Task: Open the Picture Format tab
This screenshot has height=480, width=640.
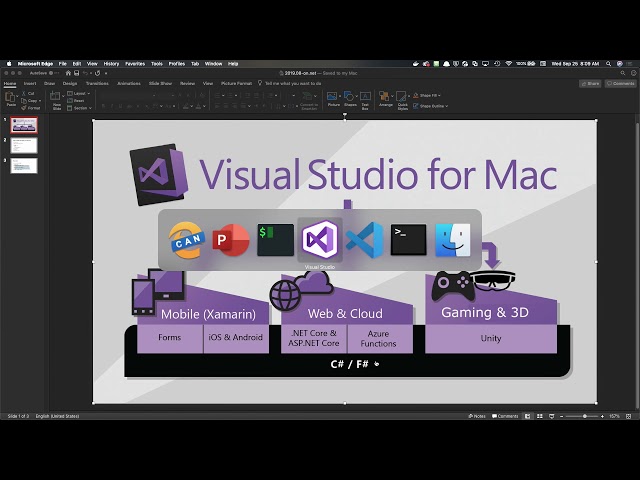Action: 236,83
